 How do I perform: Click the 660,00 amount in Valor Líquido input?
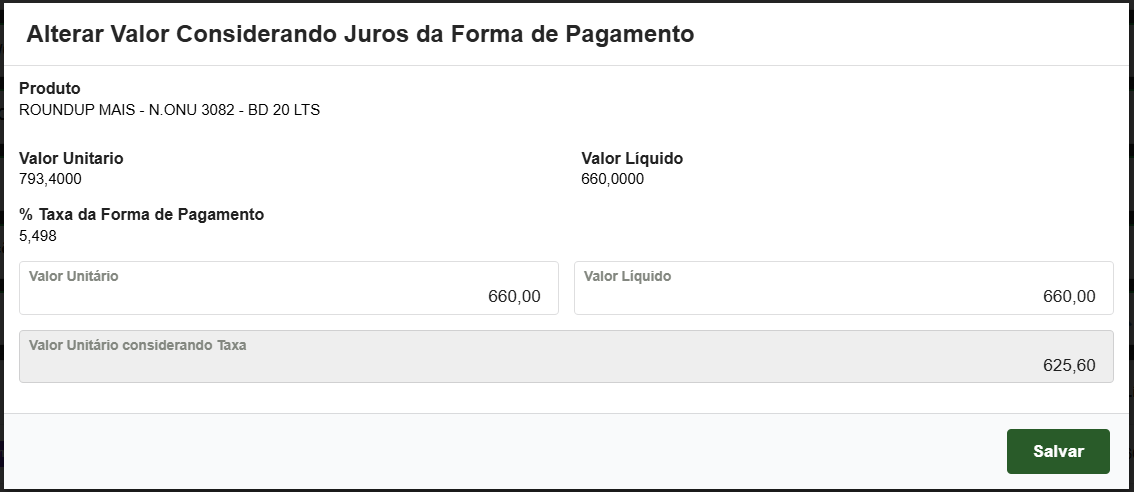(x=1069, y=297)
